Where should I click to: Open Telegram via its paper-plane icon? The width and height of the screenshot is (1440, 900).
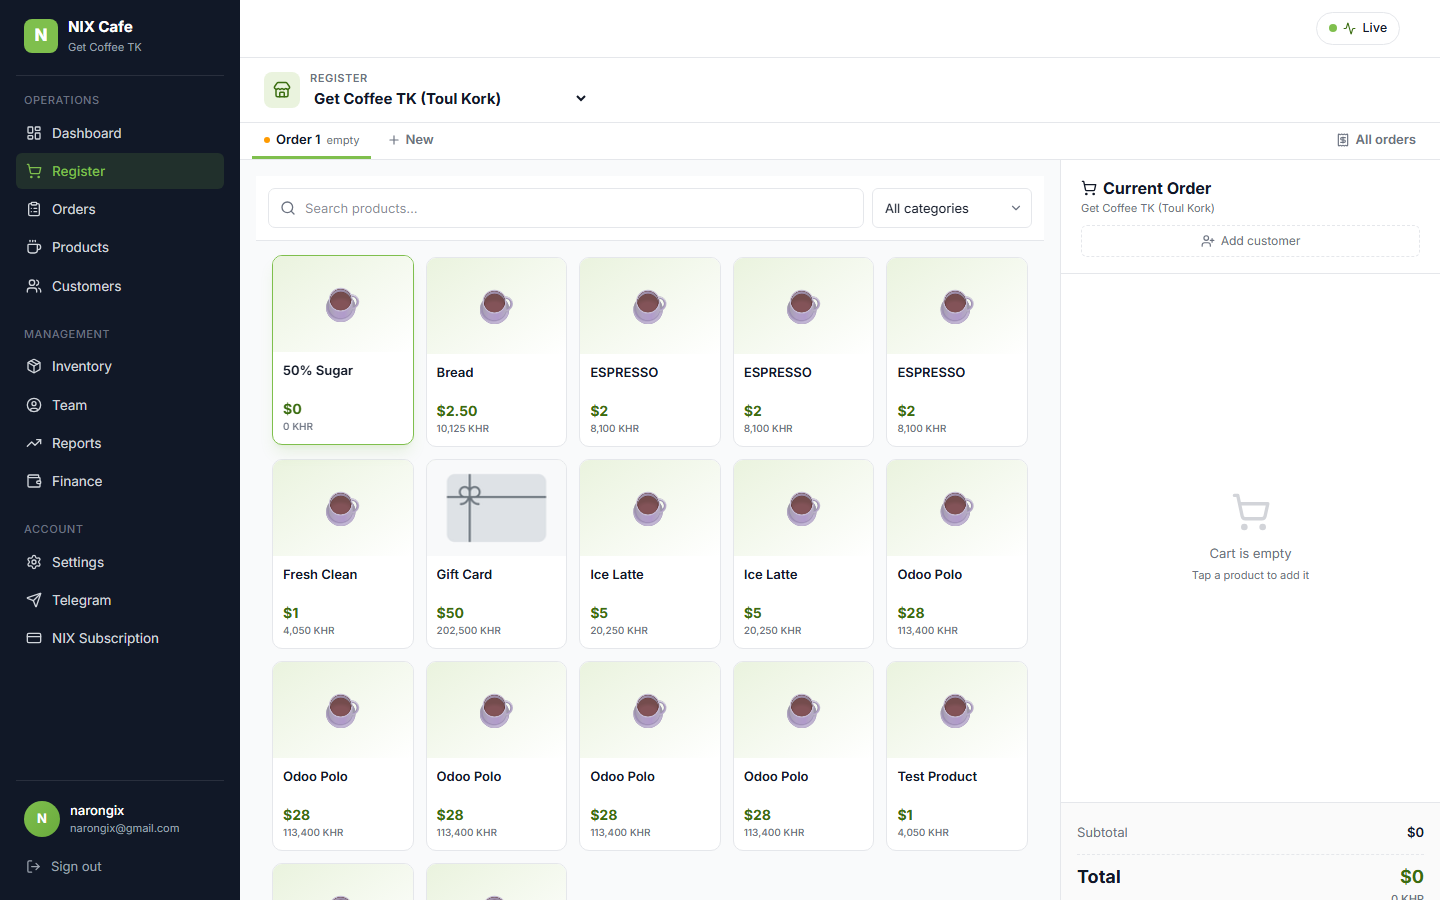click(34, 600)
